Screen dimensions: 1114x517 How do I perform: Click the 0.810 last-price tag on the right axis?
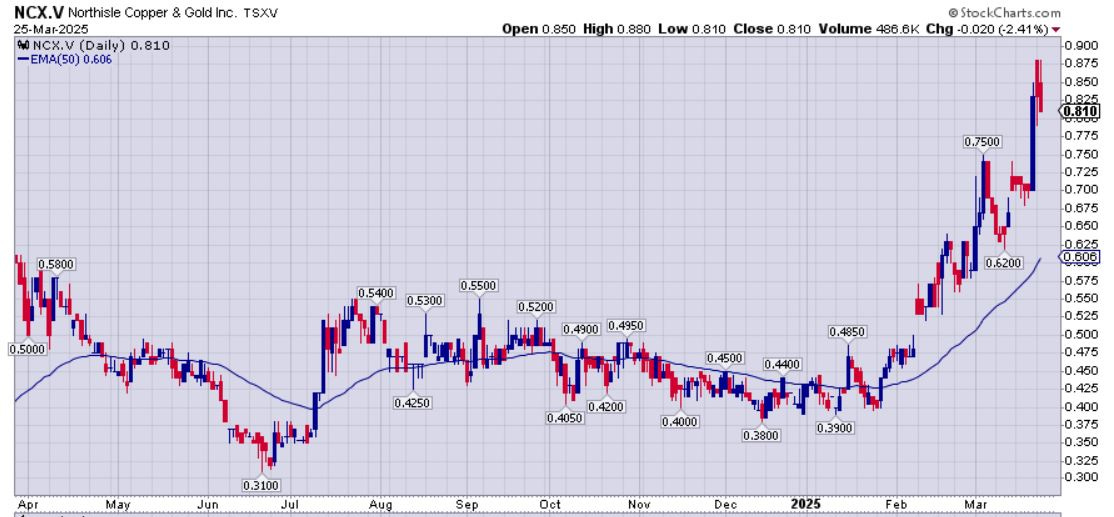(1081, 111)
